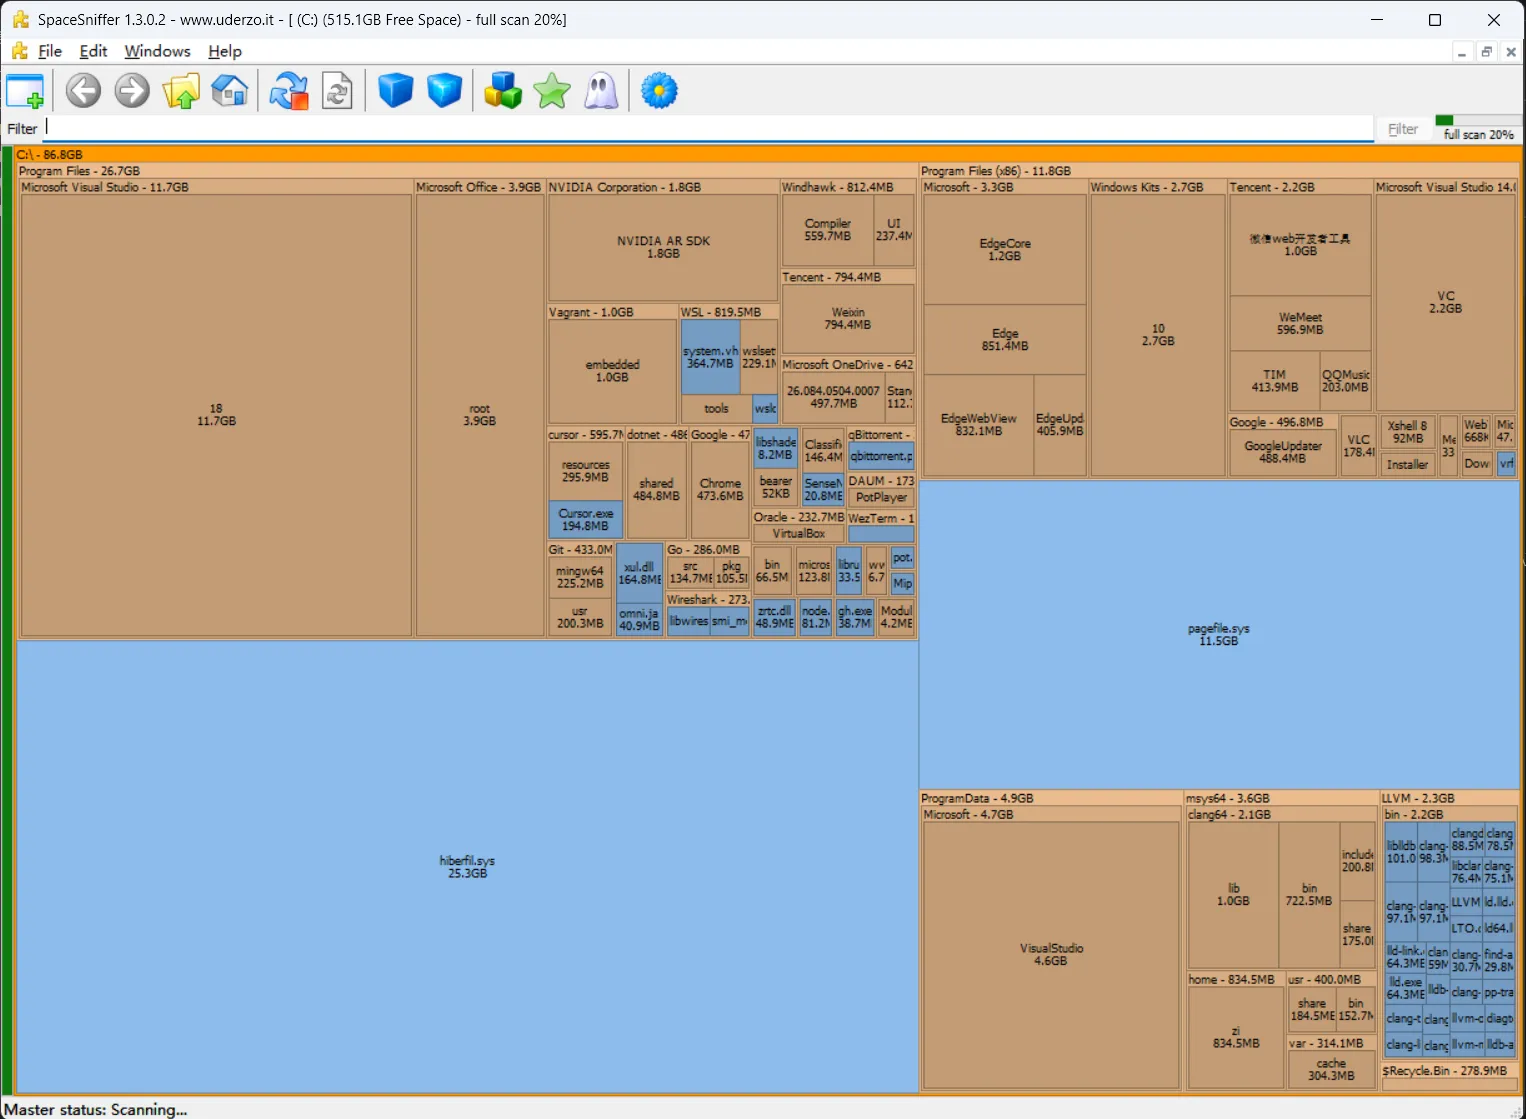1526x1119 pixels.
Task: Restore the inner child window
Action: pyautogui.click(x=1487, y=52)
